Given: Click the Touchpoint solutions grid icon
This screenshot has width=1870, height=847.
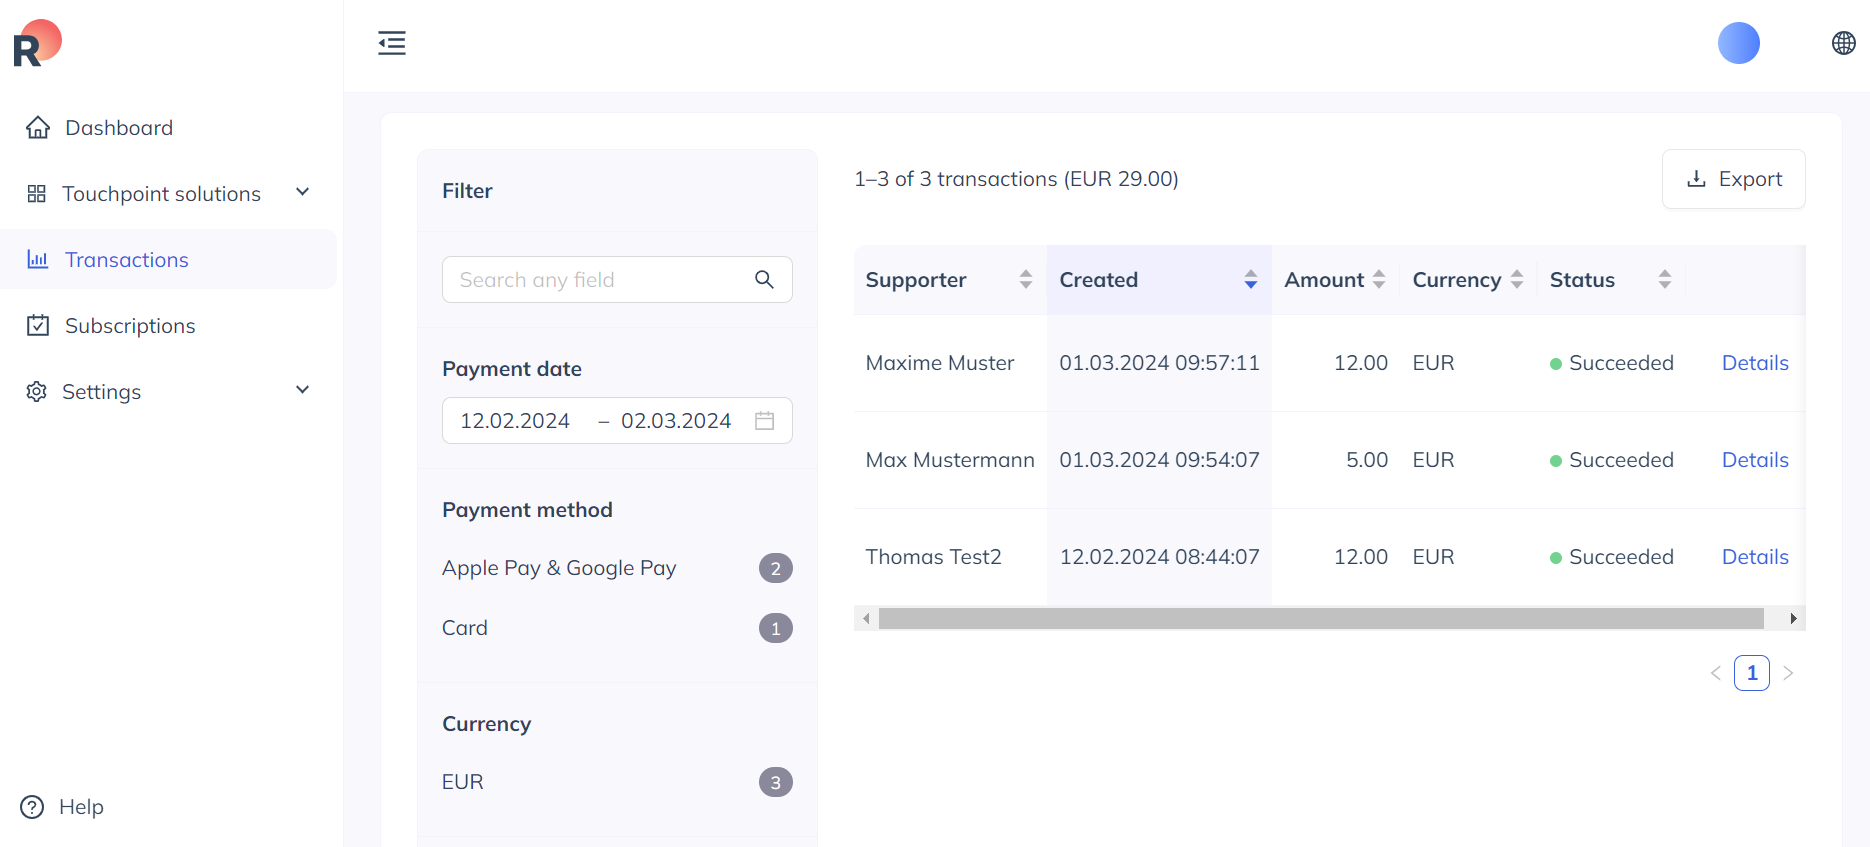Looking at the screenshot, I should tap(37, 194).
